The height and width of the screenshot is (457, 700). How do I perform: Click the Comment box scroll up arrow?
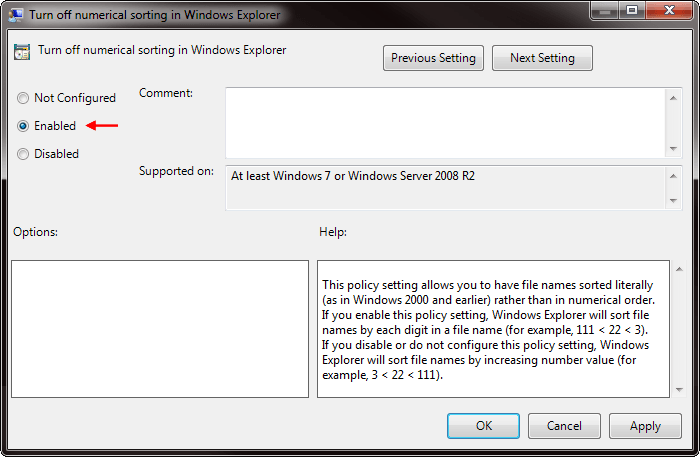pyautogui.click(x=673, y=98)
